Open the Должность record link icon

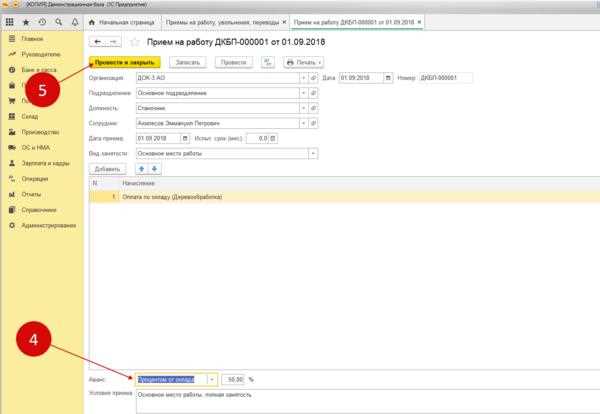(313, 108)
